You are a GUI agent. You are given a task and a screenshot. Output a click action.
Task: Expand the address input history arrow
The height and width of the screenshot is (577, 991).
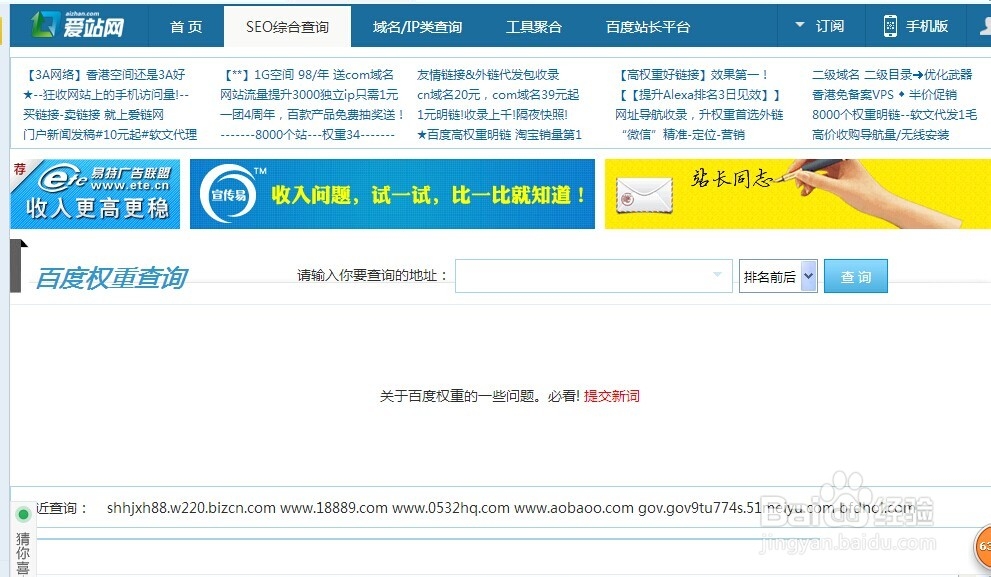pos(717,274)
